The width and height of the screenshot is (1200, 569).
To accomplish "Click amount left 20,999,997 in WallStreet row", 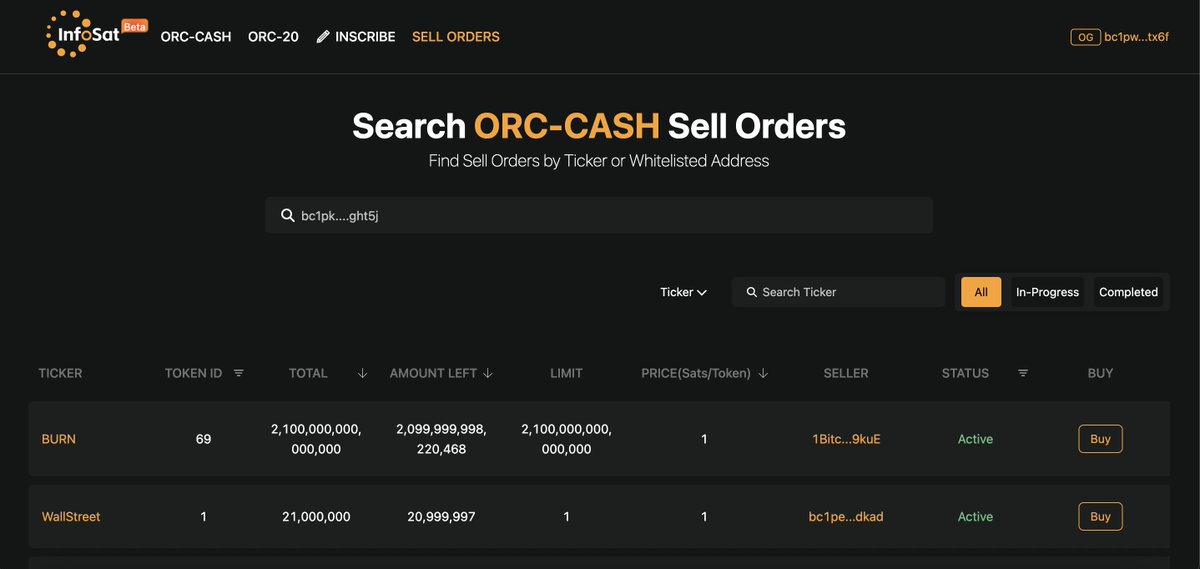I will [x=441, y=517].
